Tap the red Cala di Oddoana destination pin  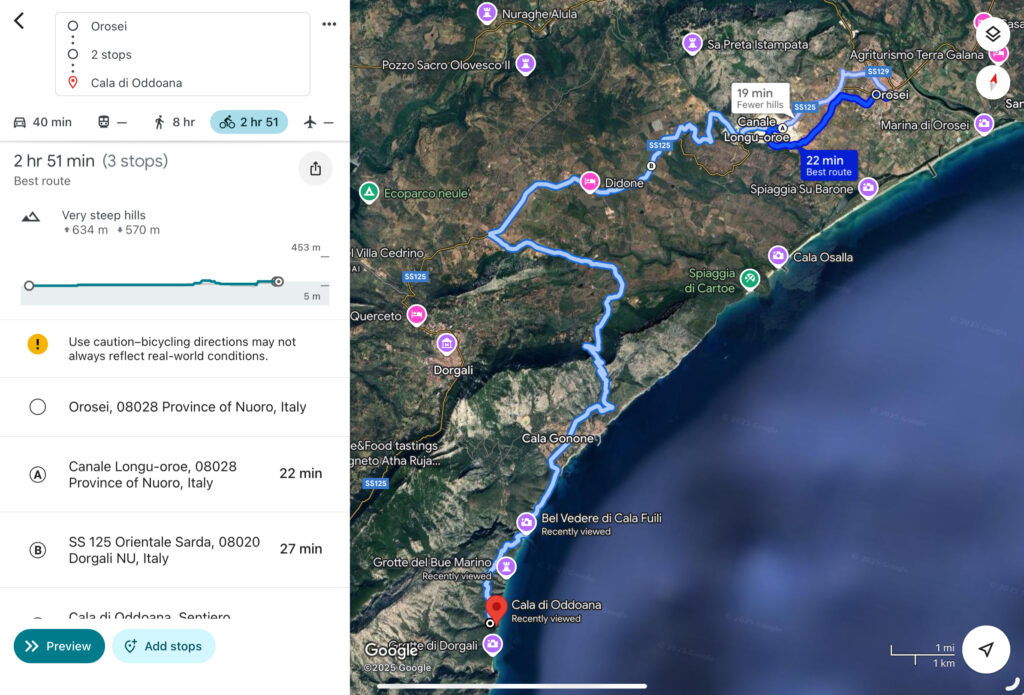[495, 607]
